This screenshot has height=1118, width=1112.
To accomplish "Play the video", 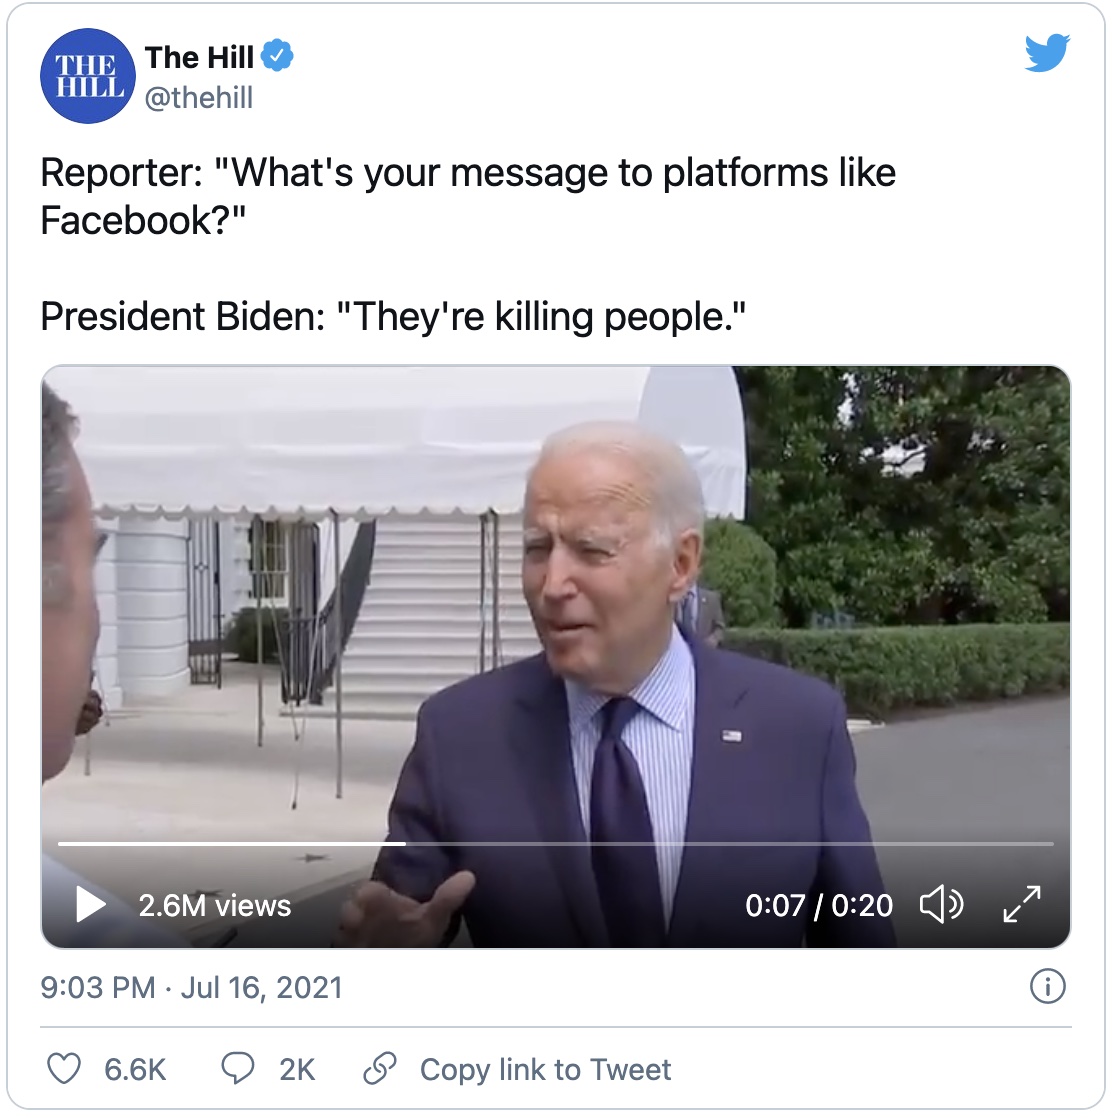I will 91,905.
